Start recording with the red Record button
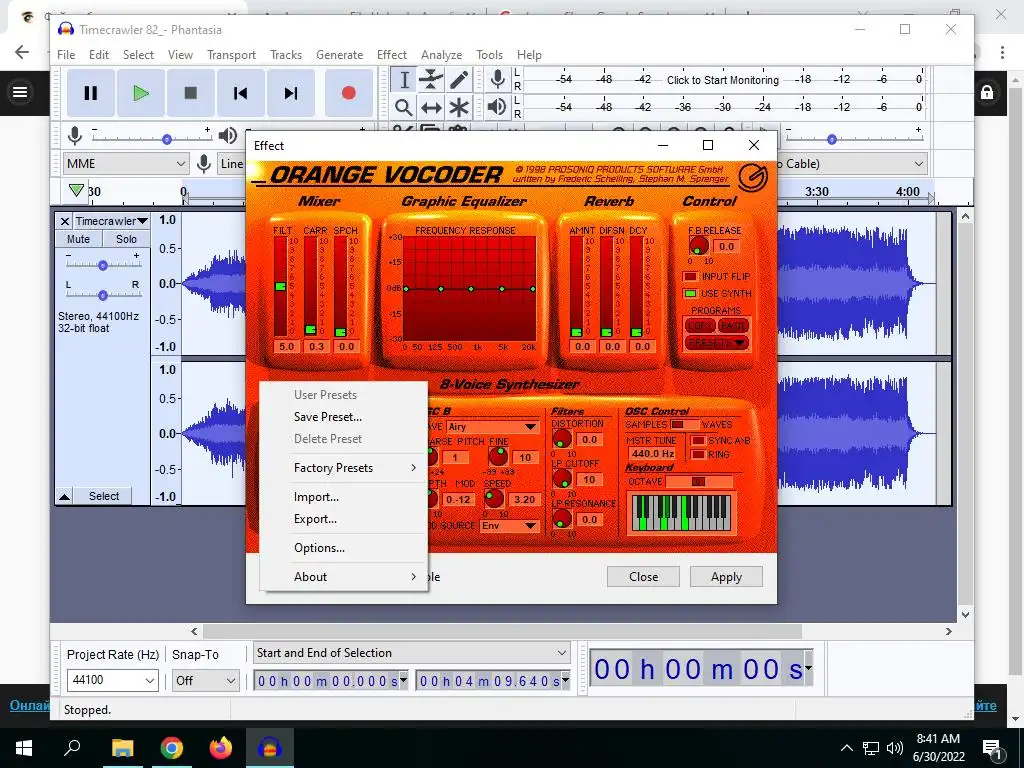 click(x=348, y=93)
